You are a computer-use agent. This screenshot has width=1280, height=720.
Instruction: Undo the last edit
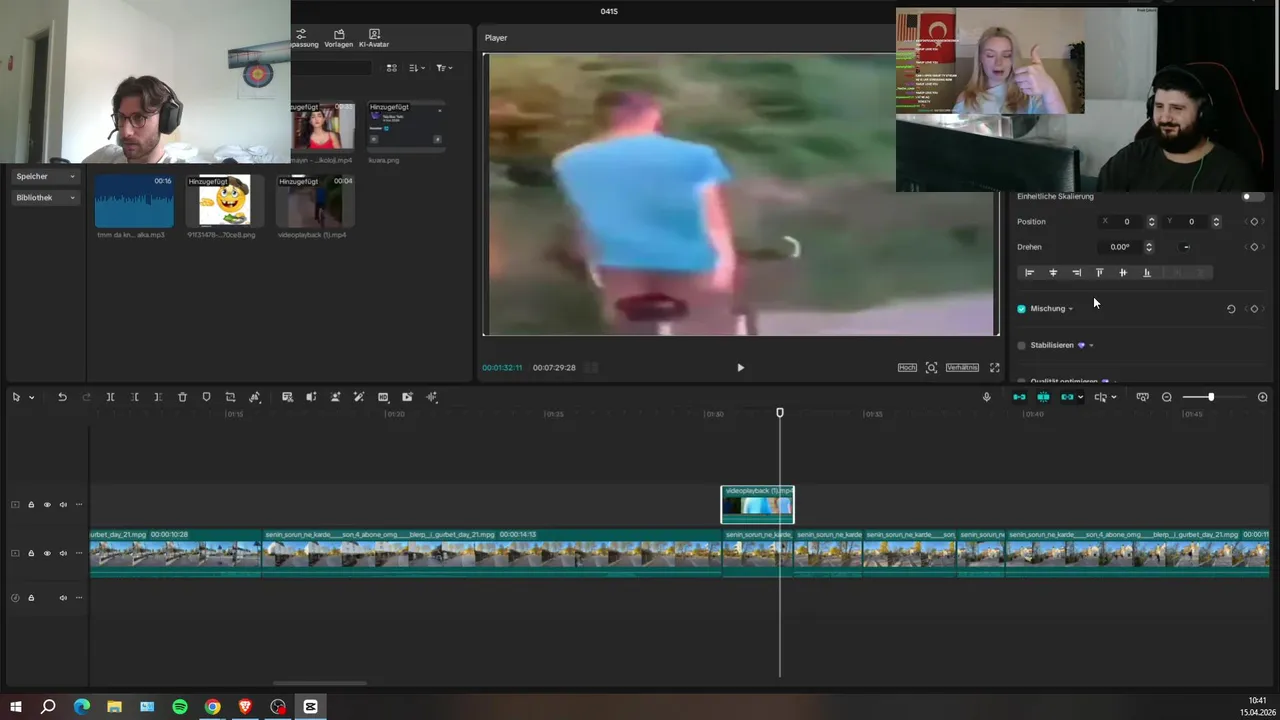(x=62, y=397)
